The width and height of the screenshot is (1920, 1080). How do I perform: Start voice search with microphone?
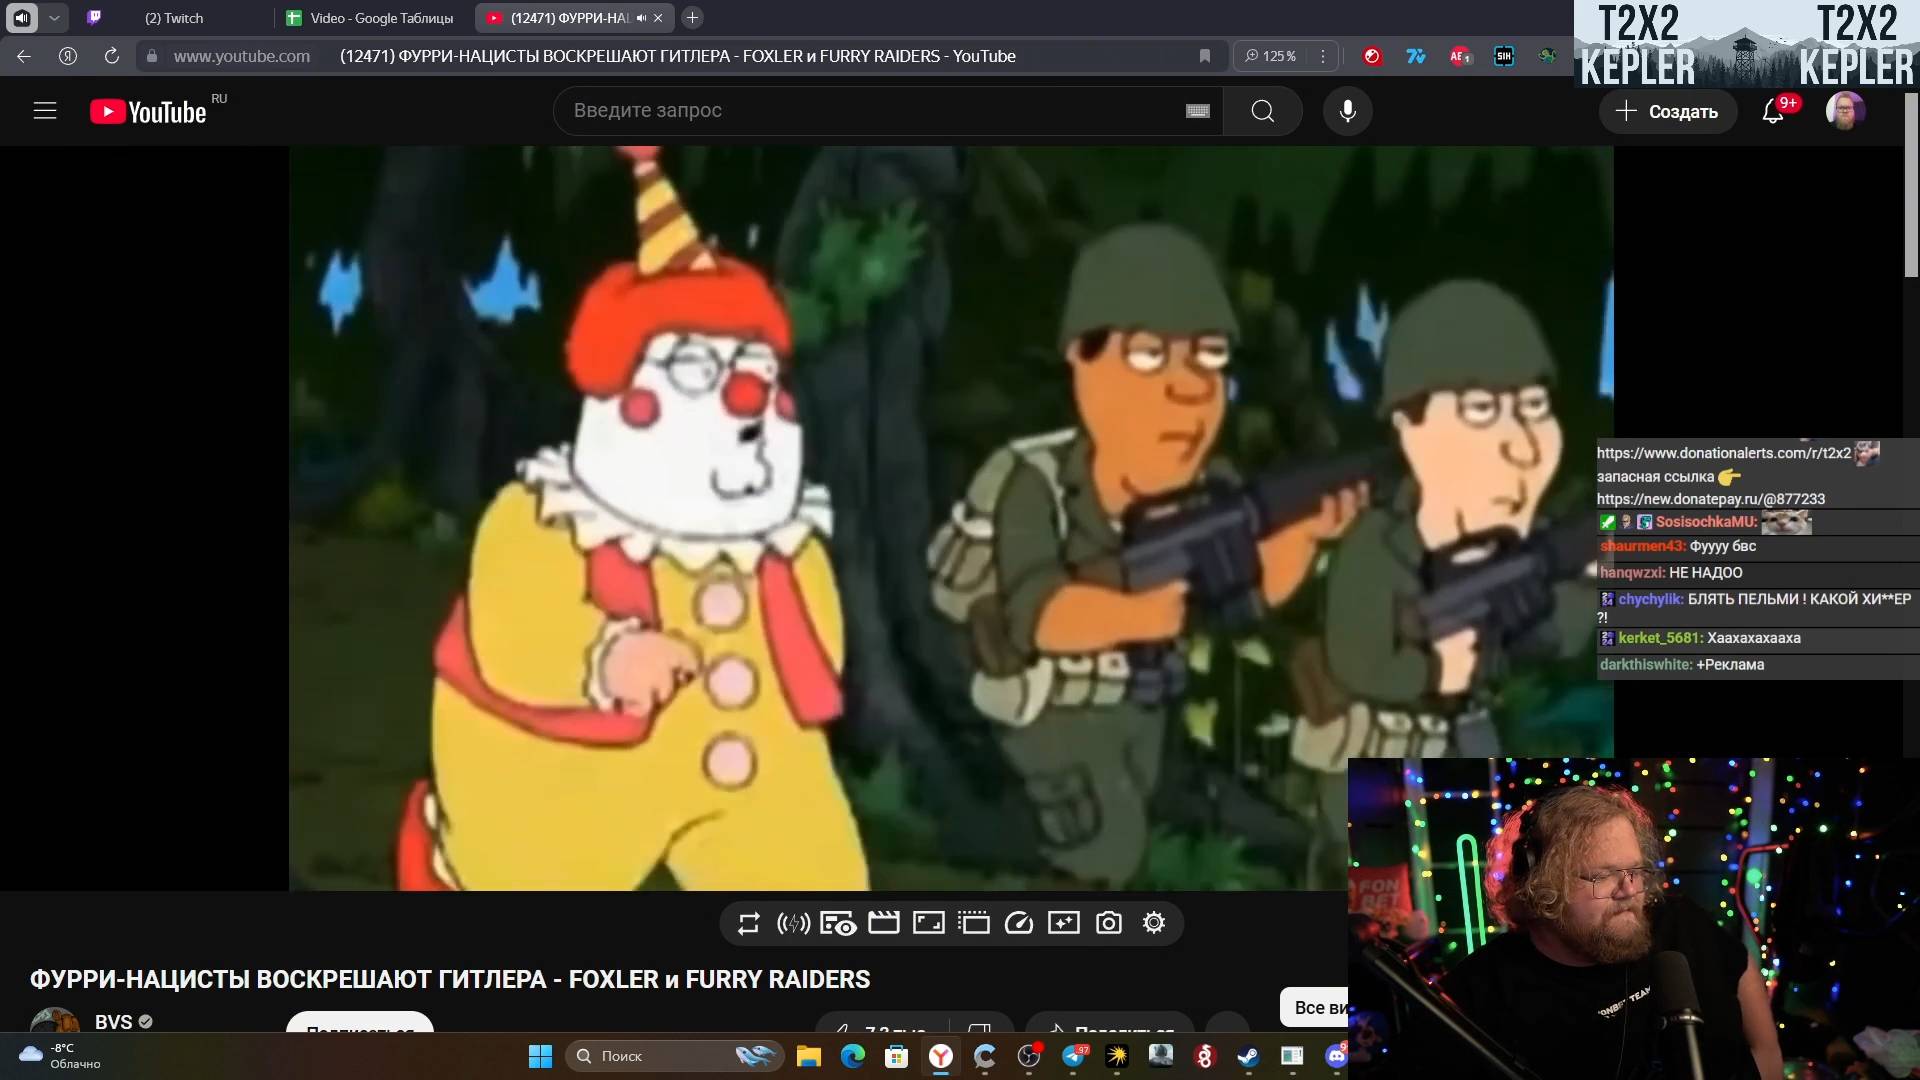[x=1348, y=111]
